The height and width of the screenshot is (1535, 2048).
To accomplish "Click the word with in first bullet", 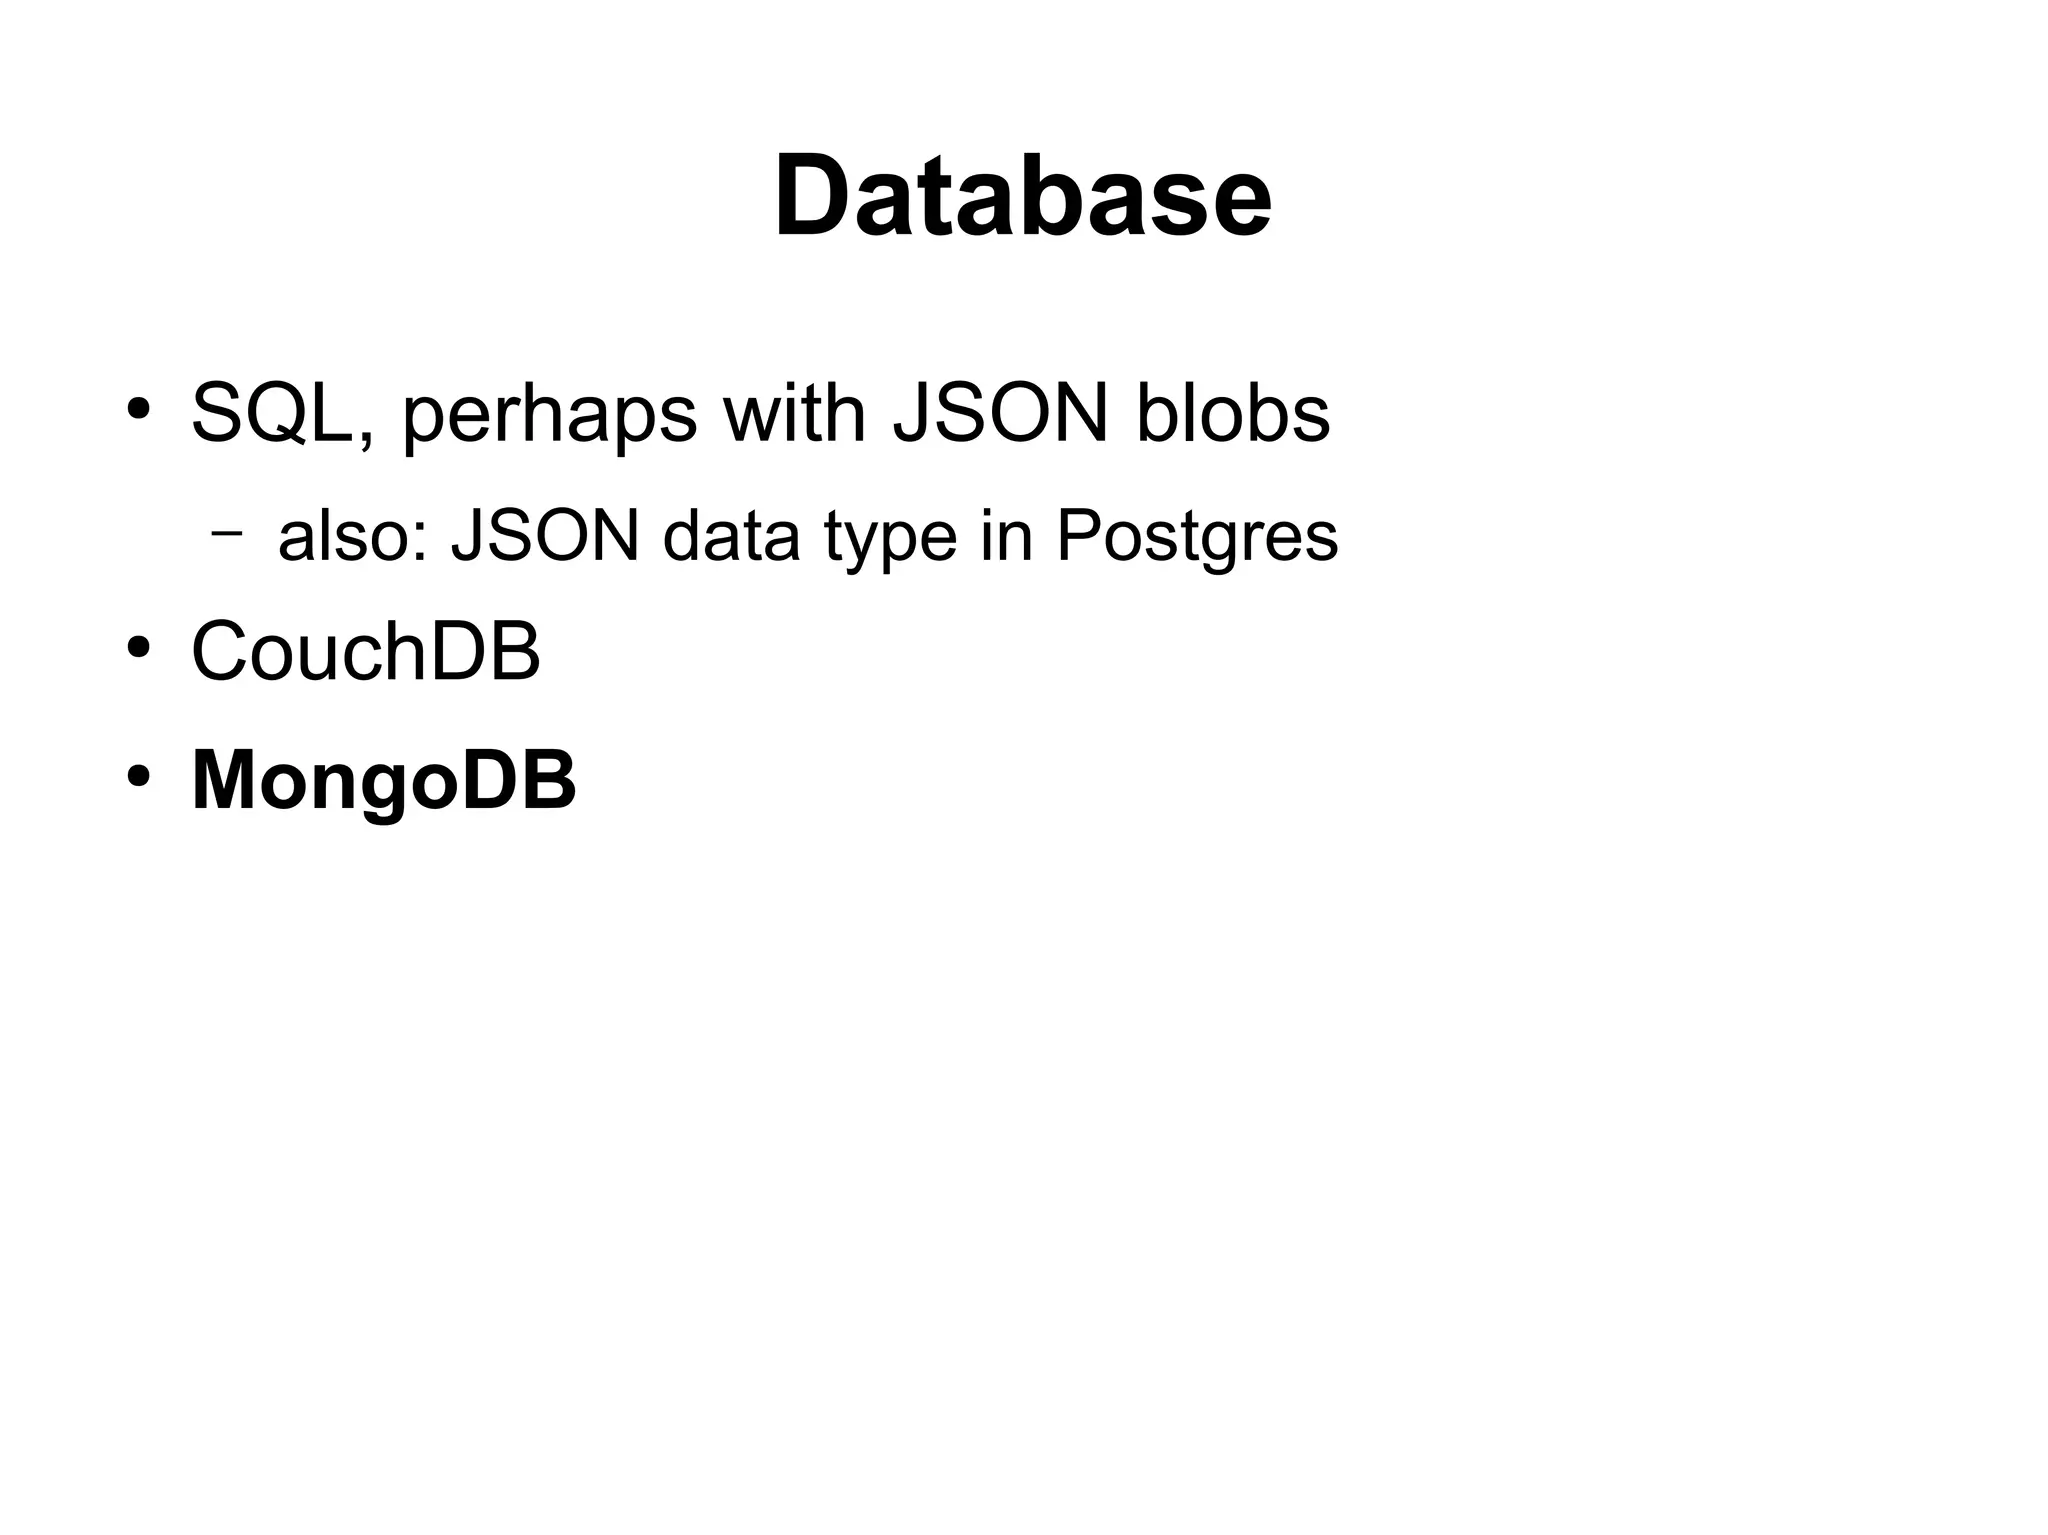I will point(794,413).
